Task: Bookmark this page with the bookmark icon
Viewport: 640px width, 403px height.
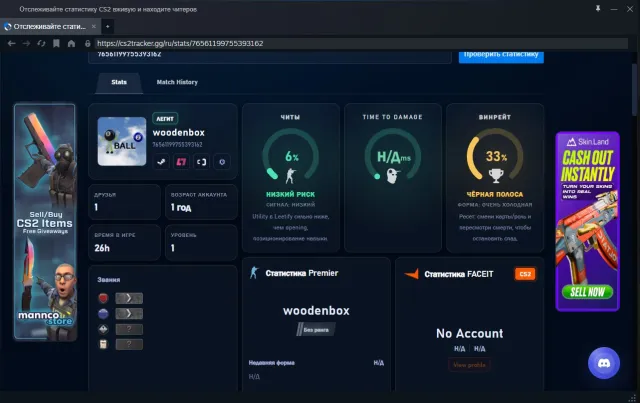Action: 56,43
